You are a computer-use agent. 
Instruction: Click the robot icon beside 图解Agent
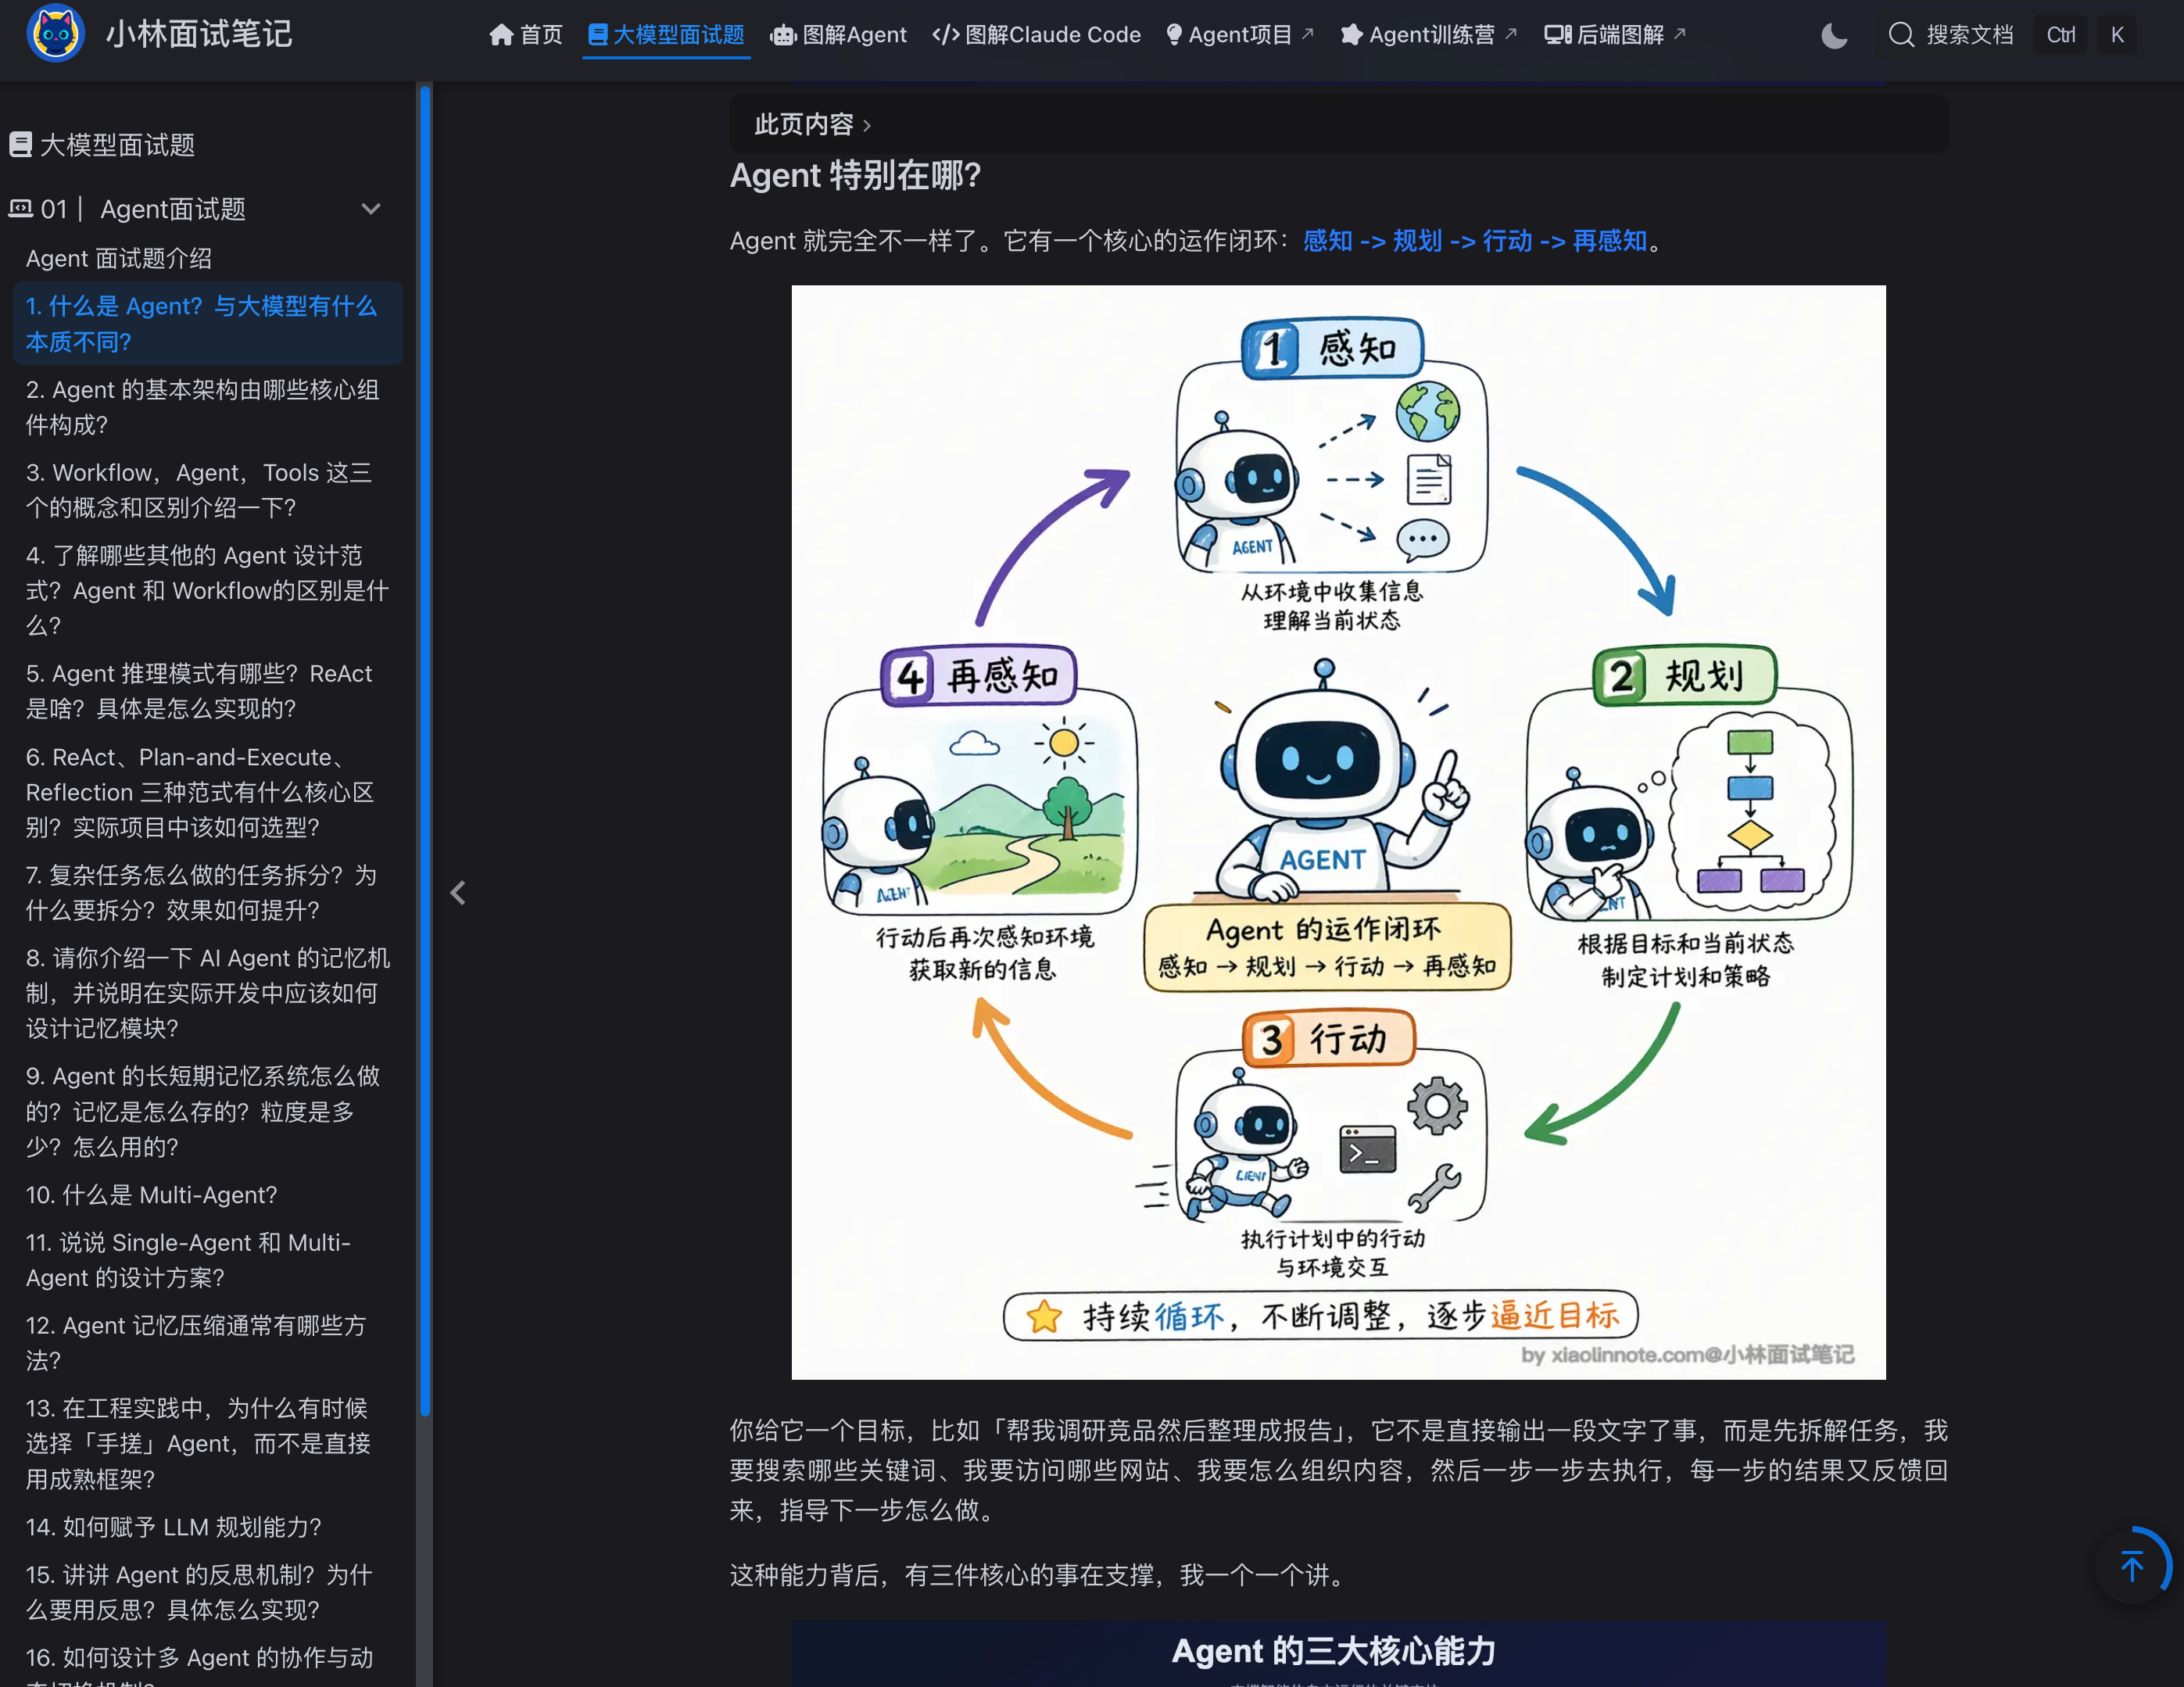783,35
